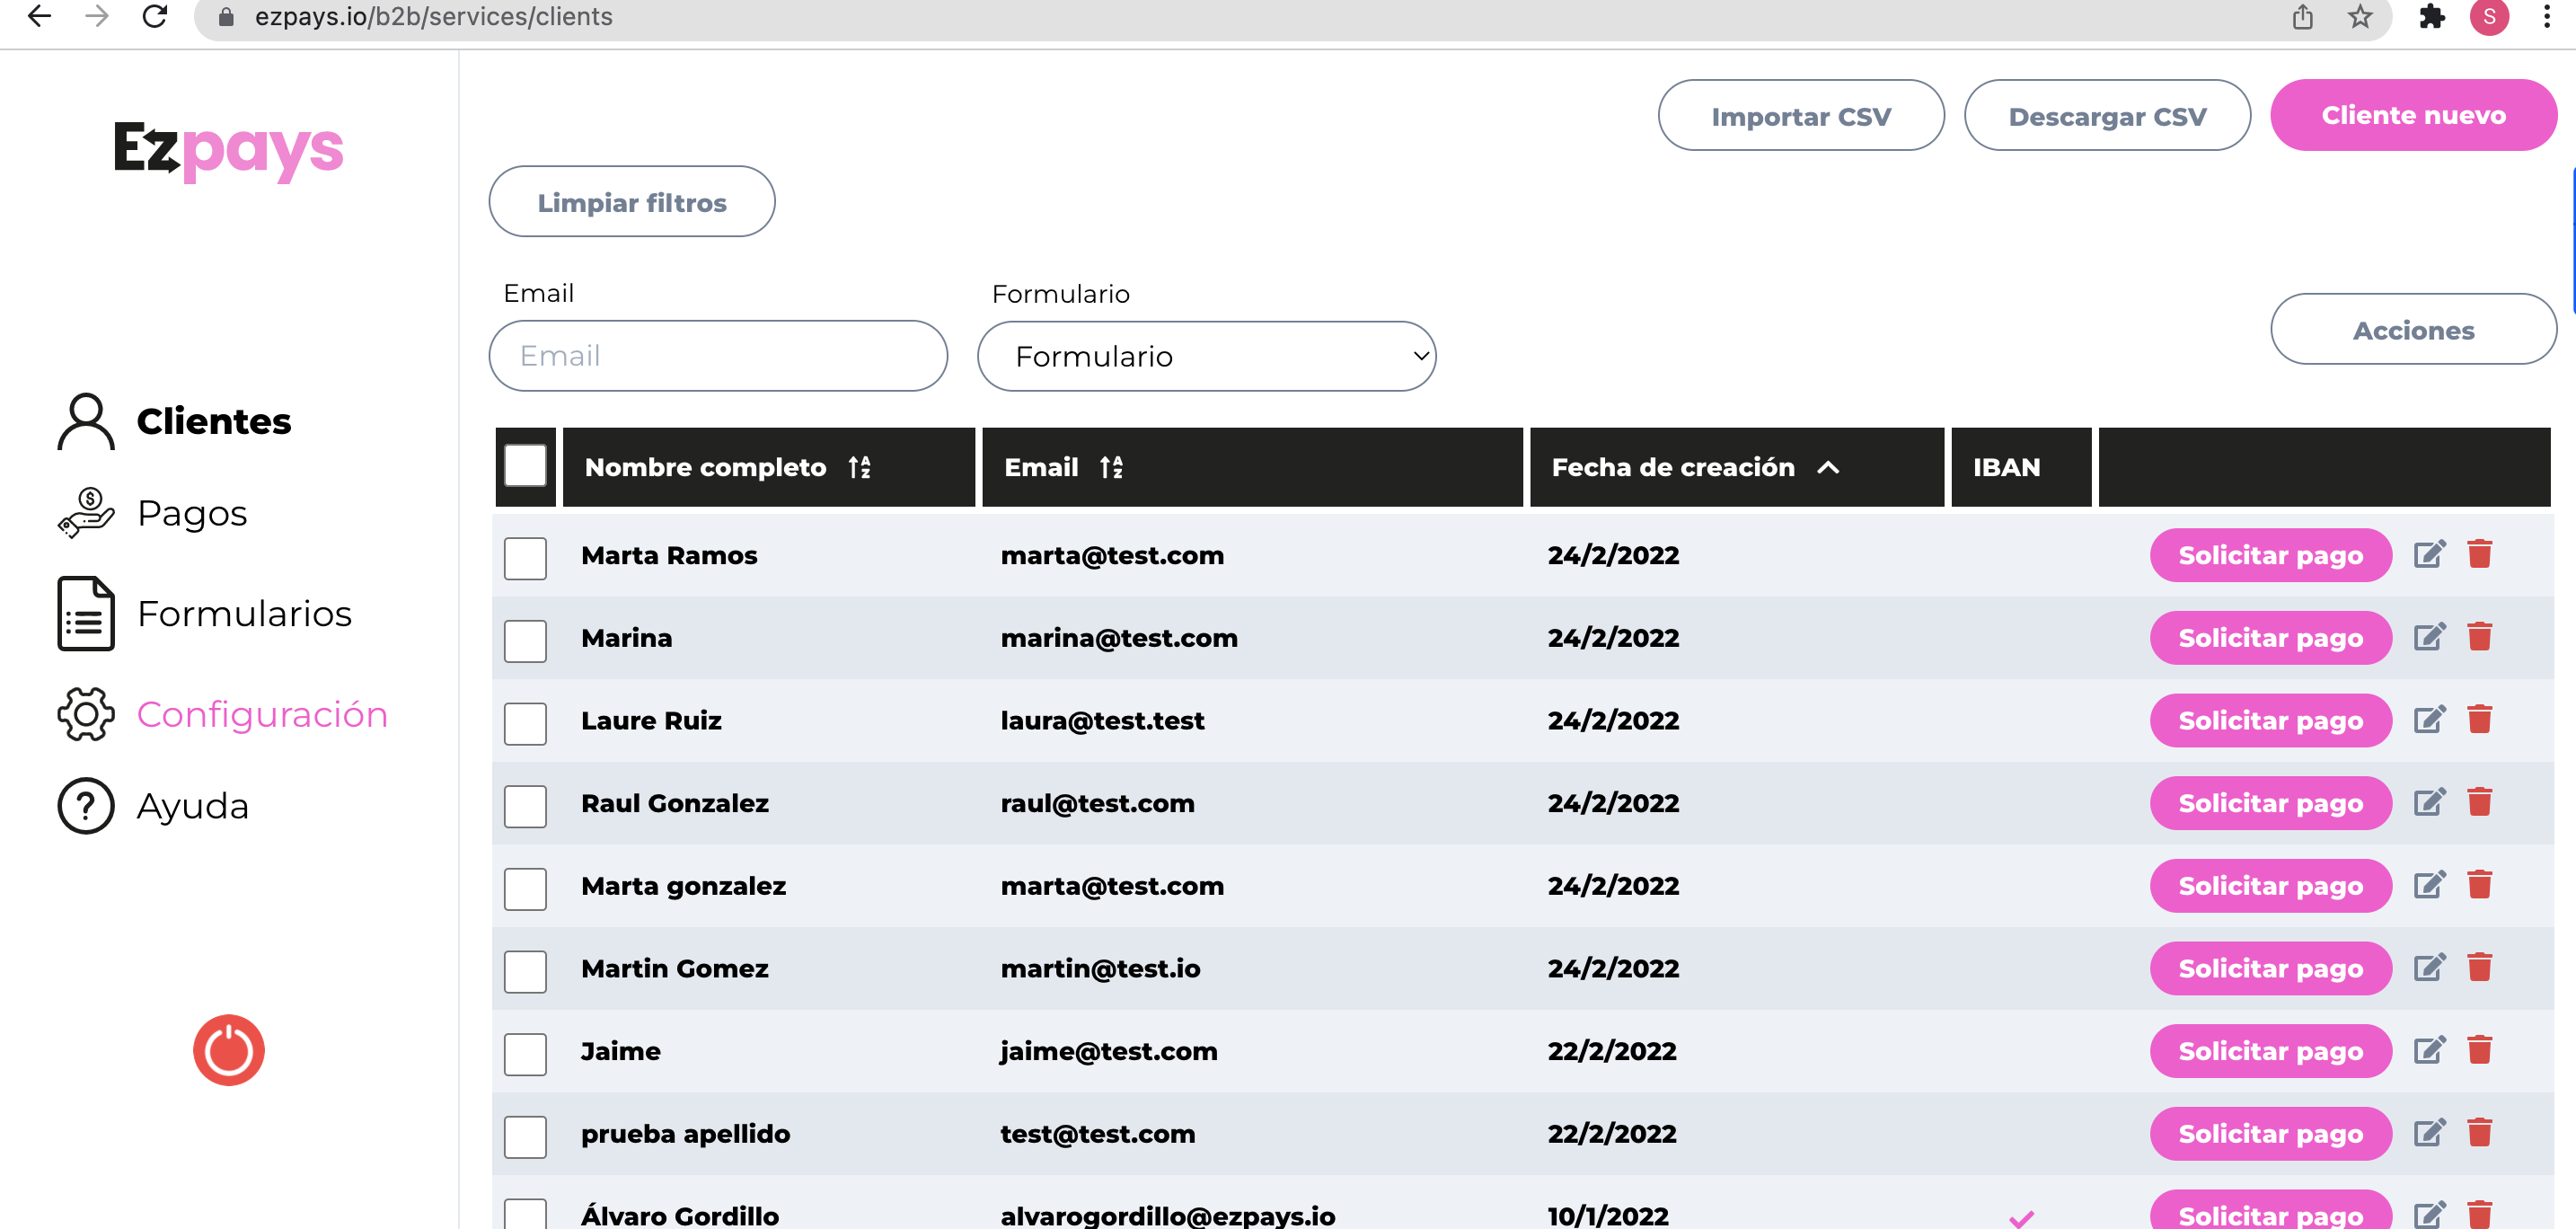This screenshot has height=1229, width=2576.
Task: Click the Email column sort icon
Action: pyautogui.click(x=1111, y=467)
